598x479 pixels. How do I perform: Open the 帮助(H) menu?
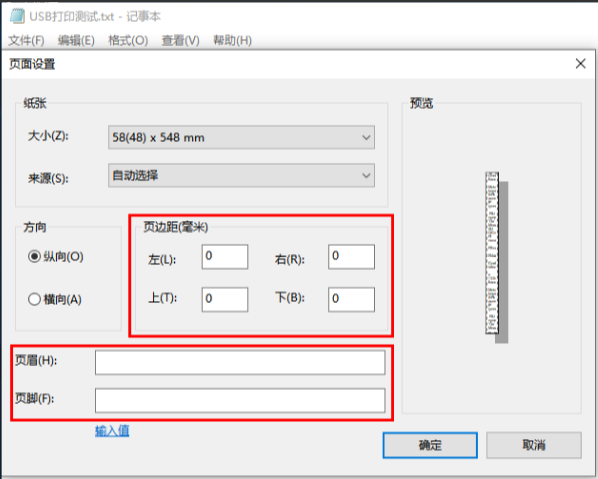[x=232, y=40]
